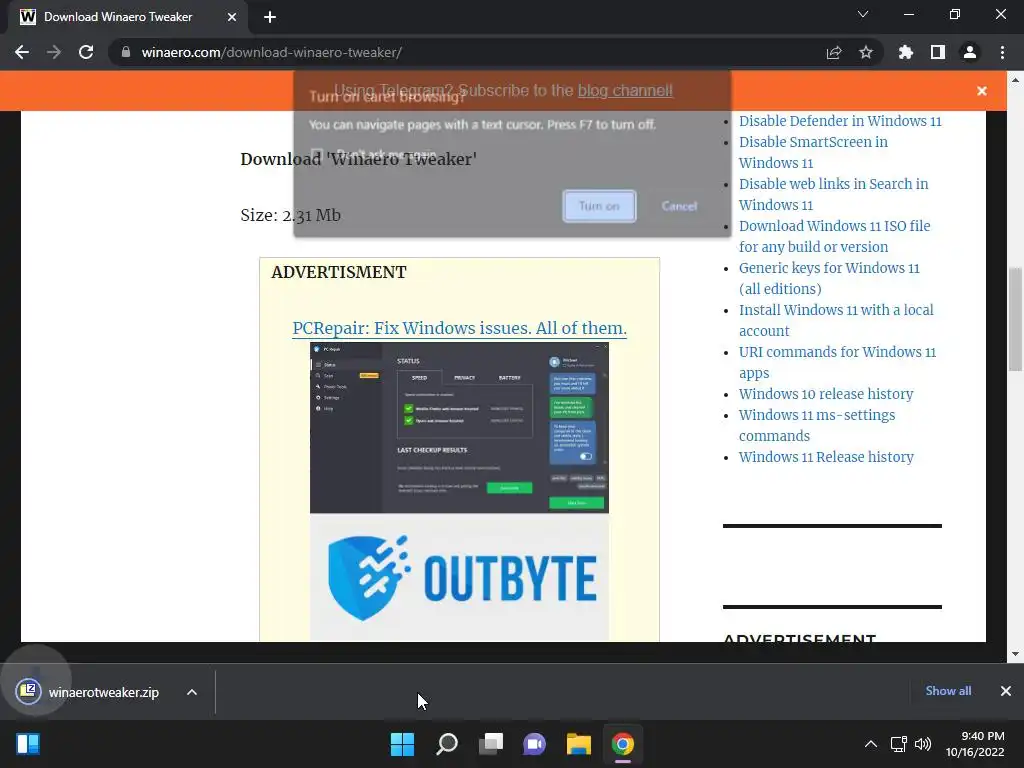Toggle Chrome side panel icon
The width and height of the screenshot is (1024, 768).
(938, 52)
